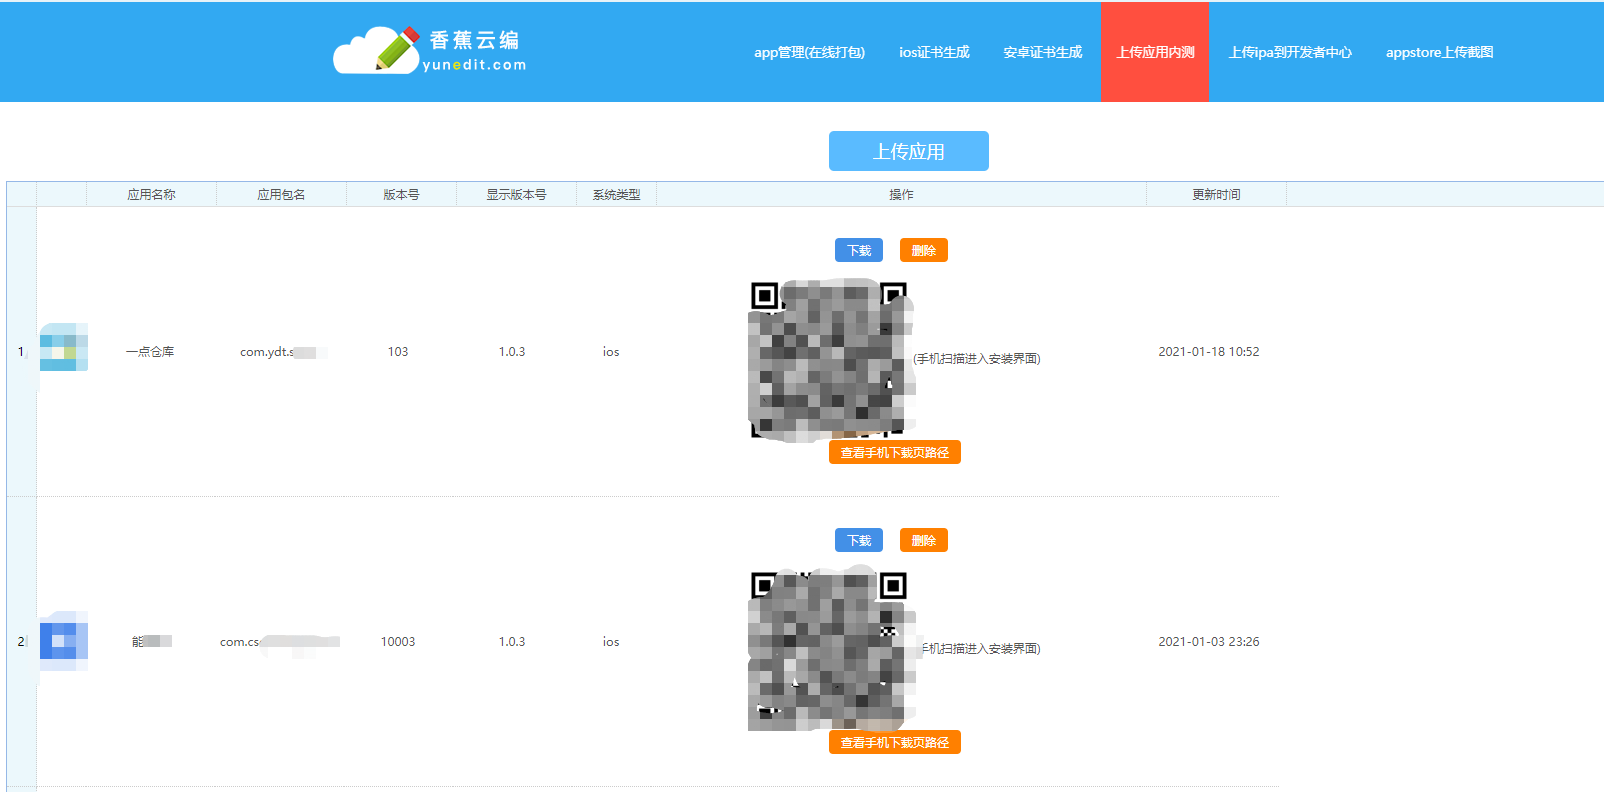
Task: Open the 安卓证书生成 menu item
Action: click(x=1043, y=52)
